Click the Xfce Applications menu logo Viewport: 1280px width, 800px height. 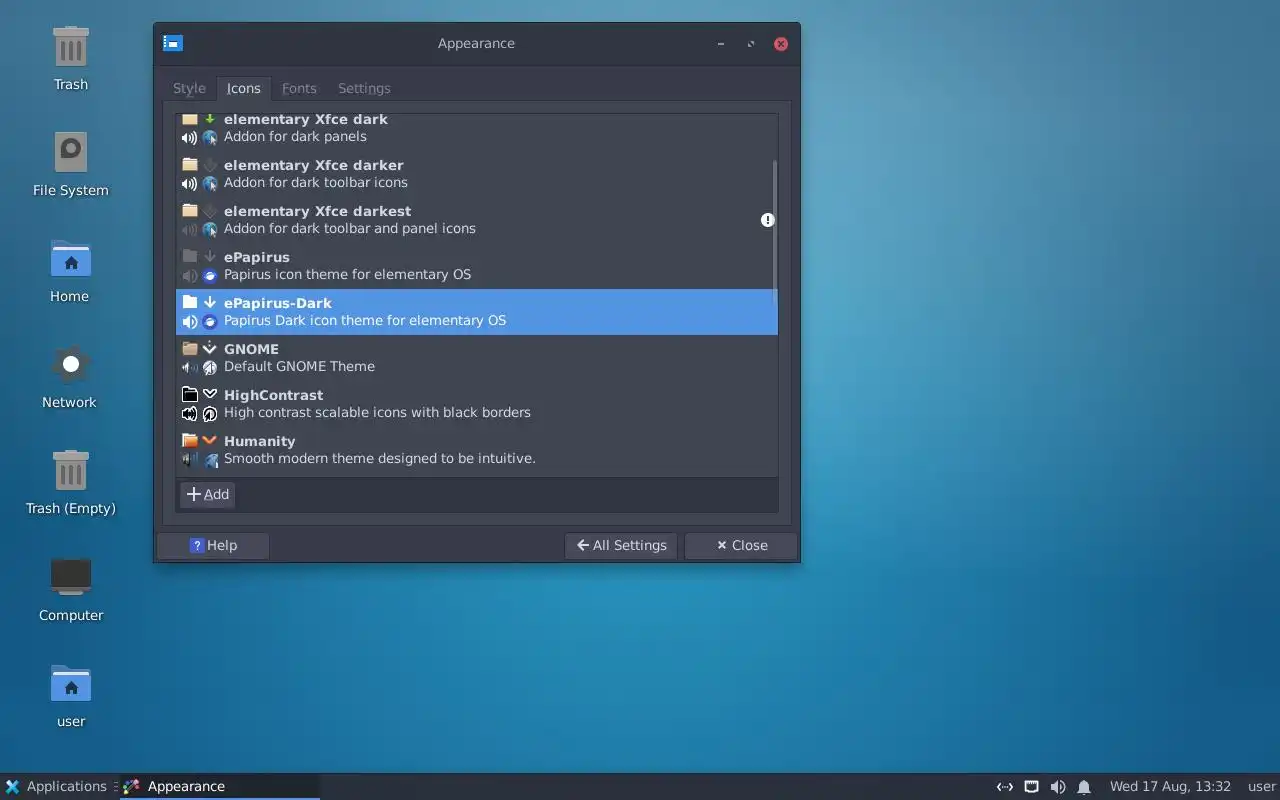[12, 786]
